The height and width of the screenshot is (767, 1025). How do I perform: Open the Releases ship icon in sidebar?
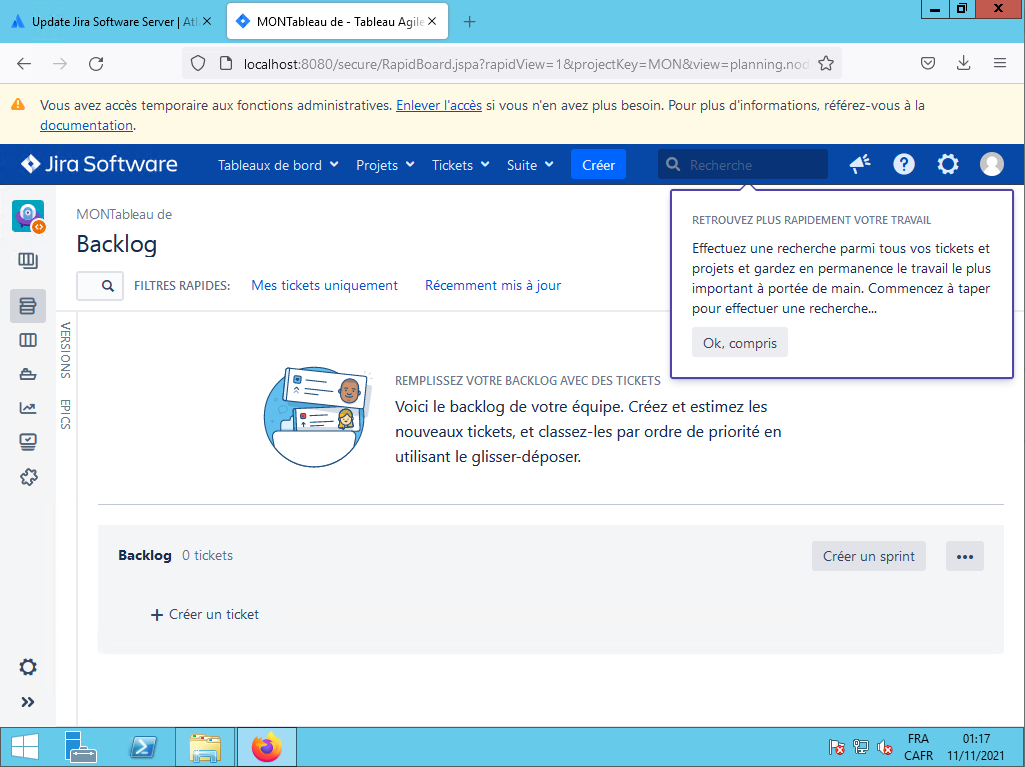(28, 374)
